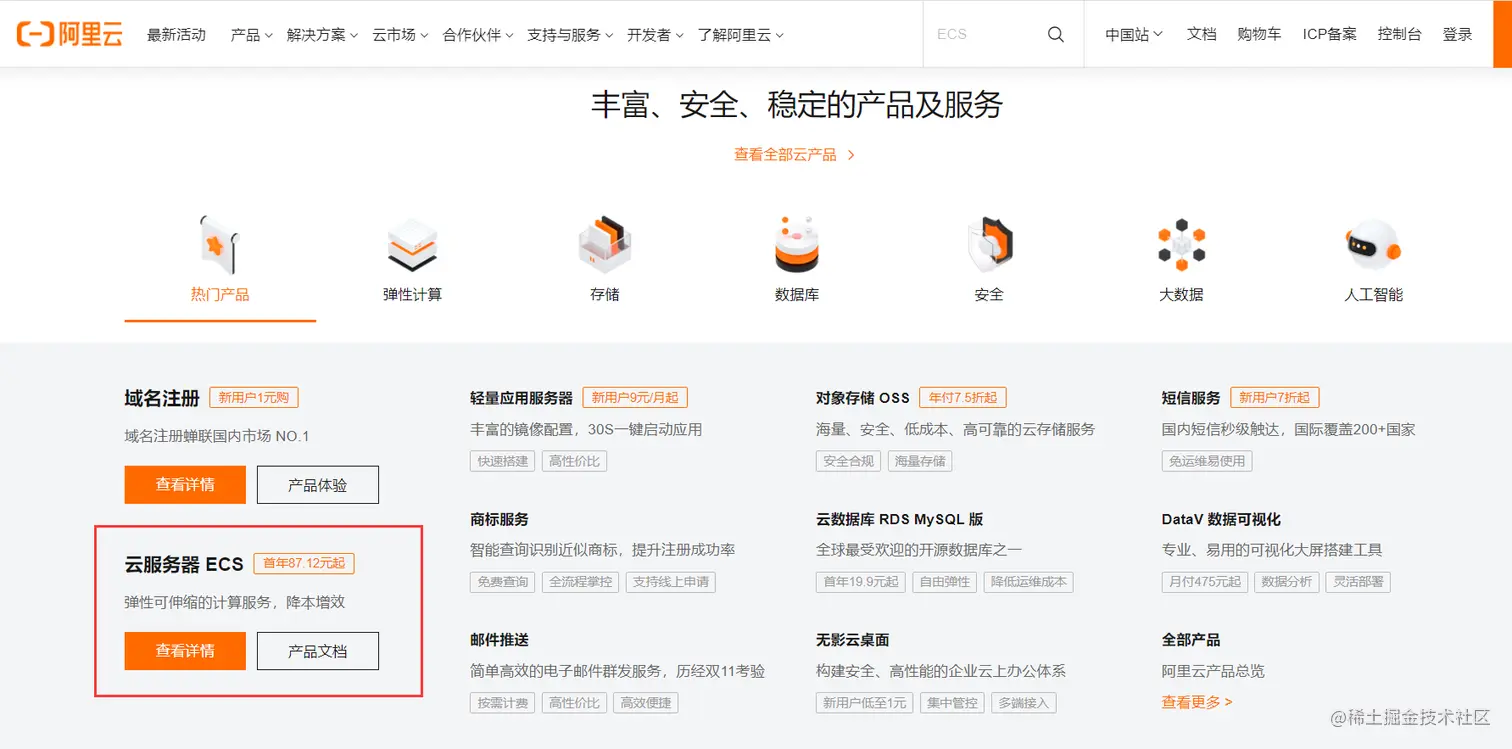Click the 产品体验 button

click(x=318, y=485)
